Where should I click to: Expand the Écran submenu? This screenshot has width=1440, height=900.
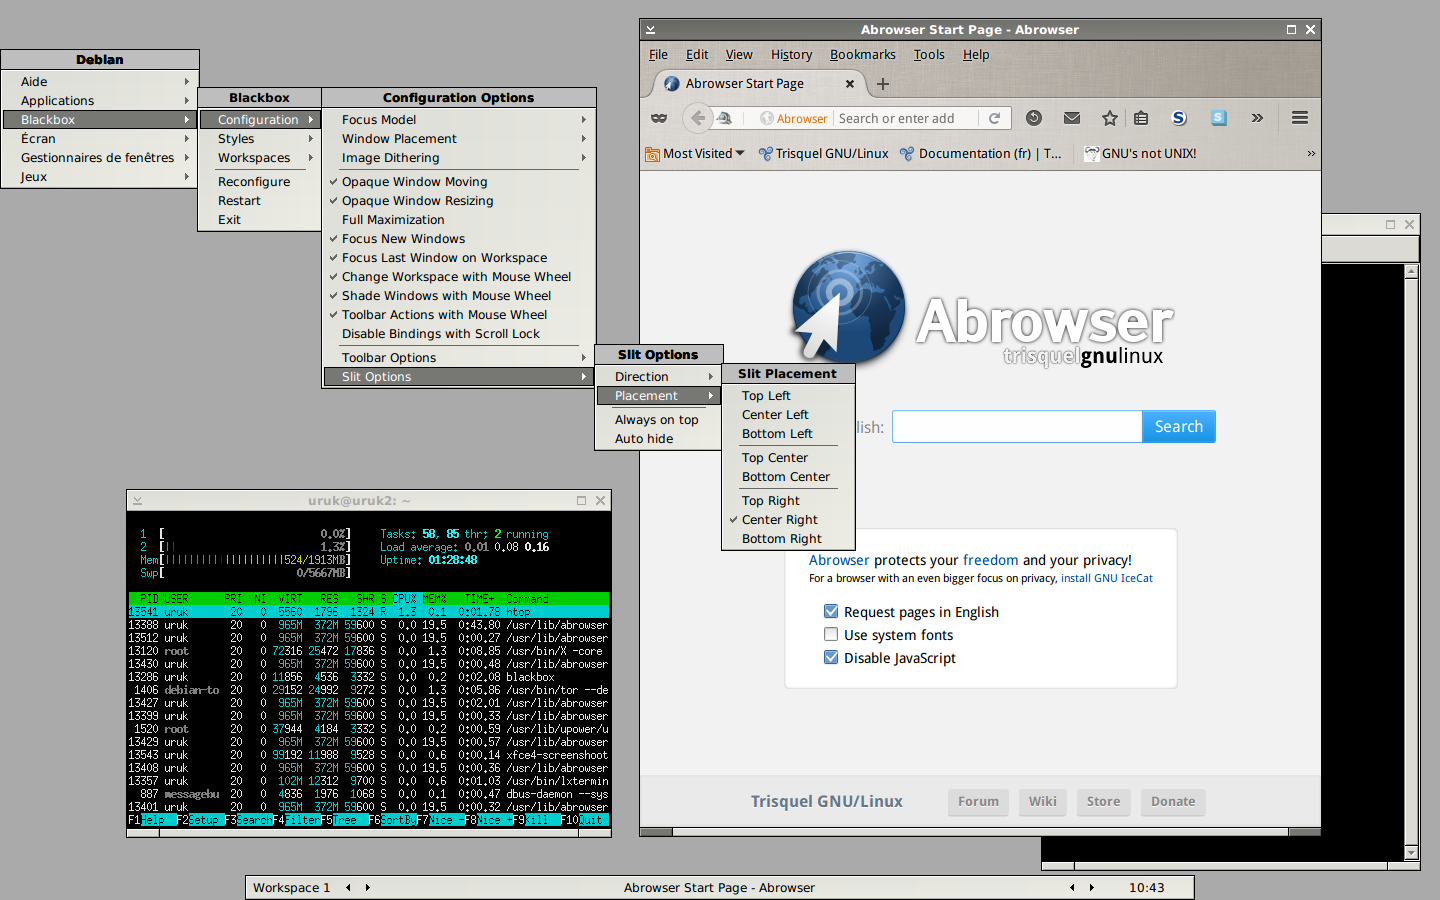(100, 139)
